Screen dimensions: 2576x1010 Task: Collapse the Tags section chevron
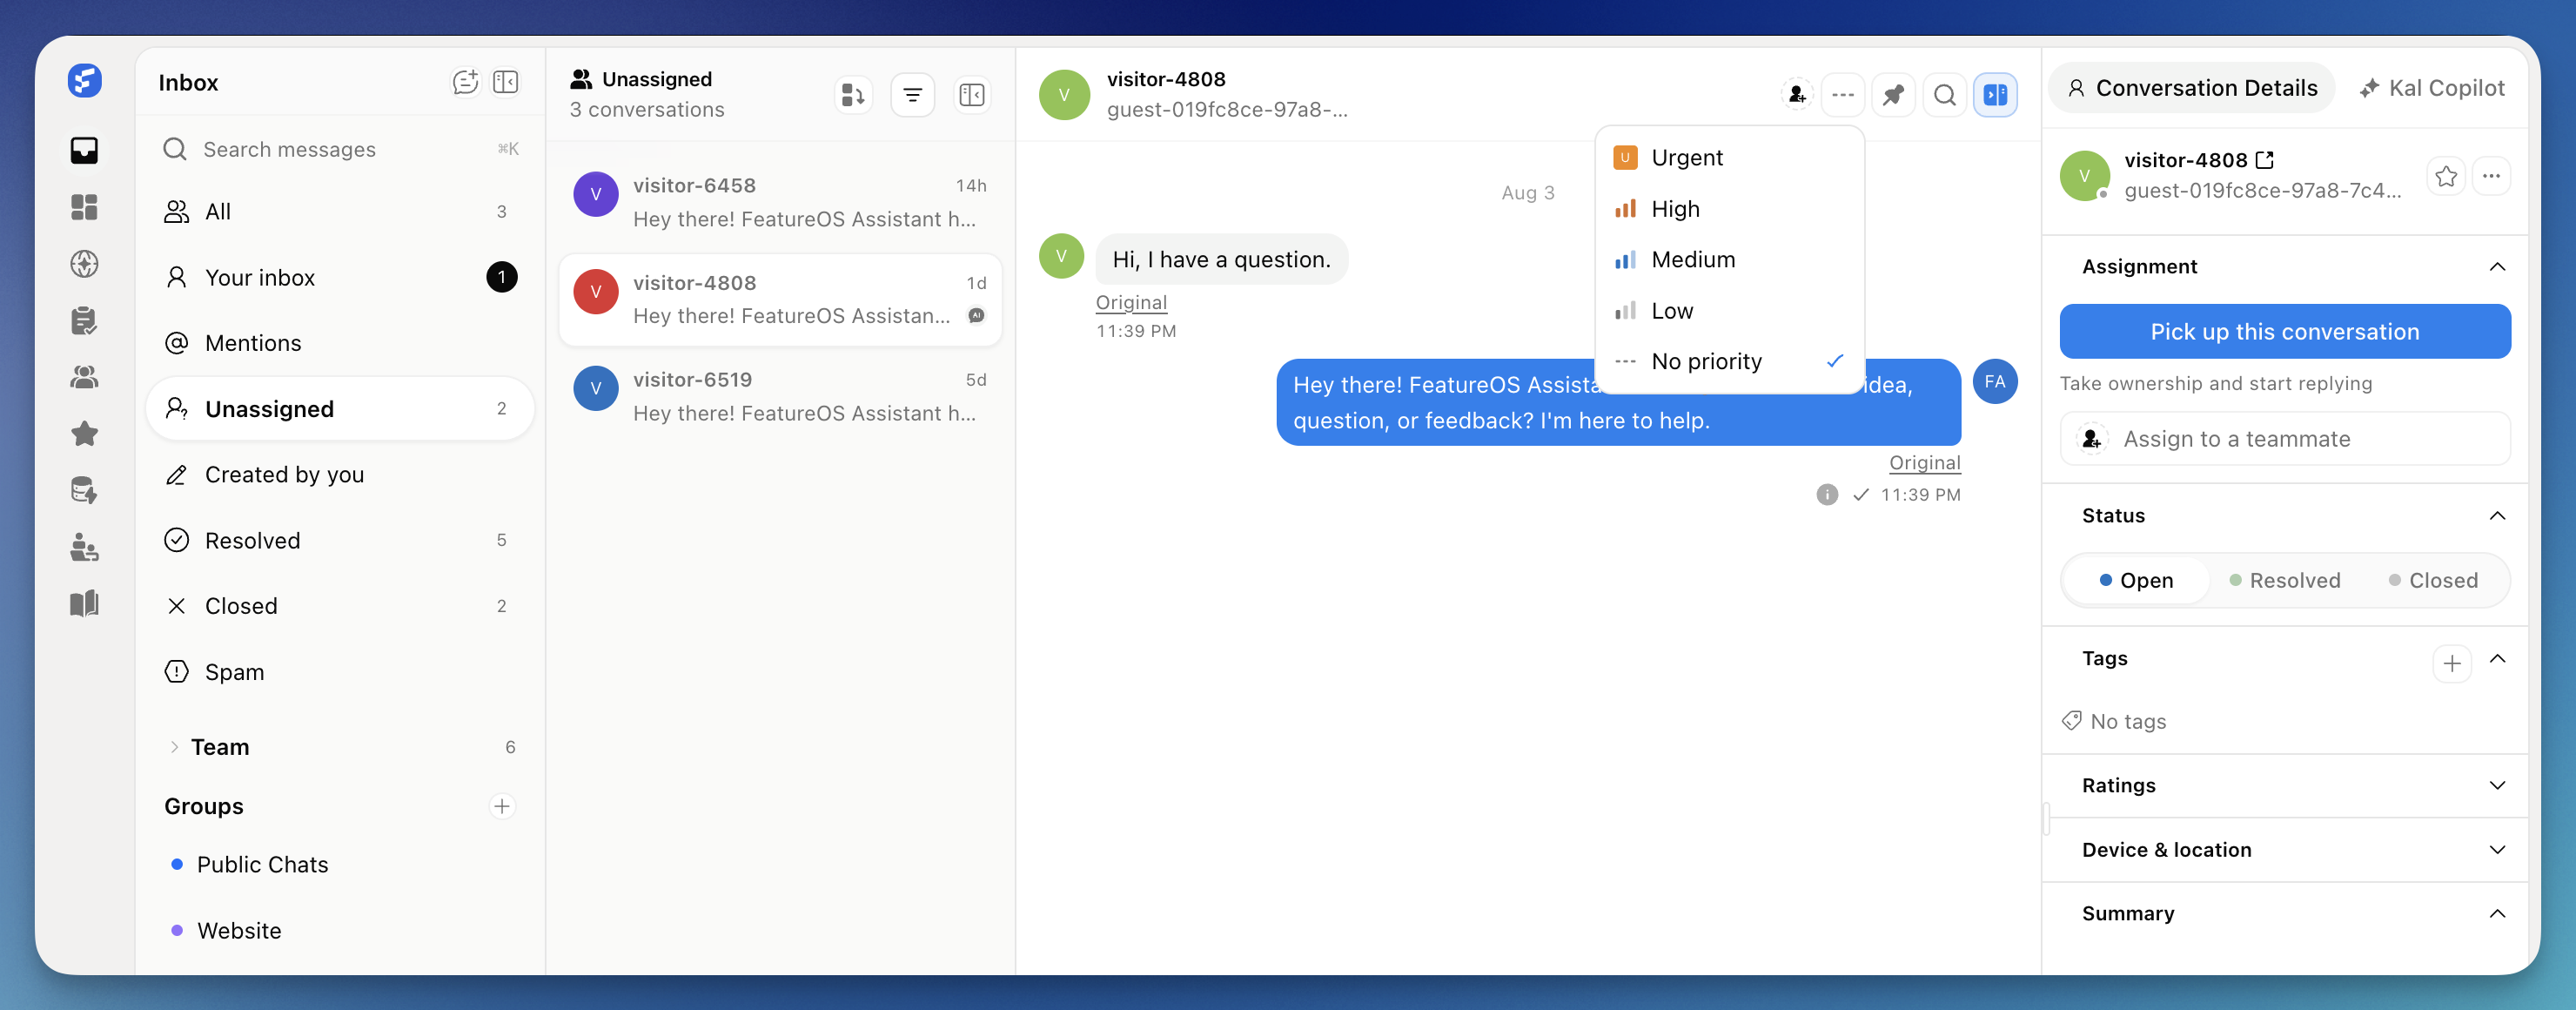[2497, 659]
